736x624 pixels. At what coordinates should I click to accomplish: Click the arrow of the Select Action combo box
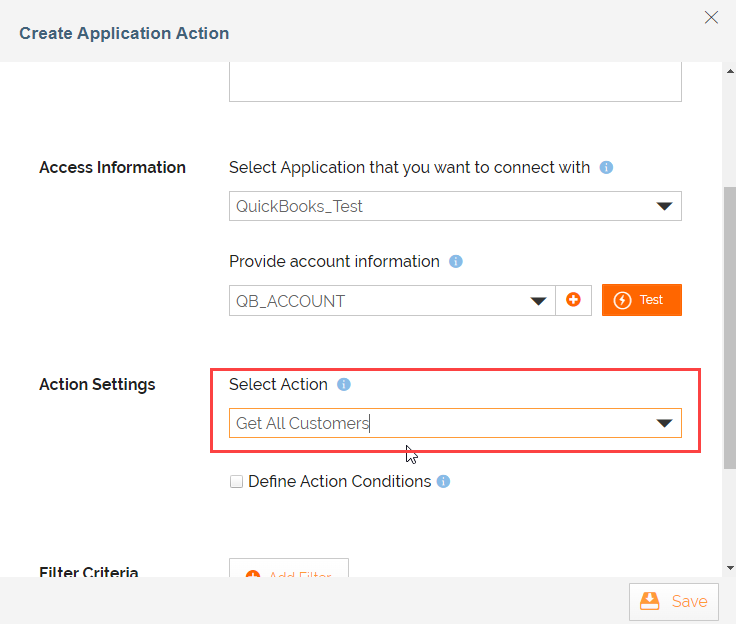coord(664,424)
